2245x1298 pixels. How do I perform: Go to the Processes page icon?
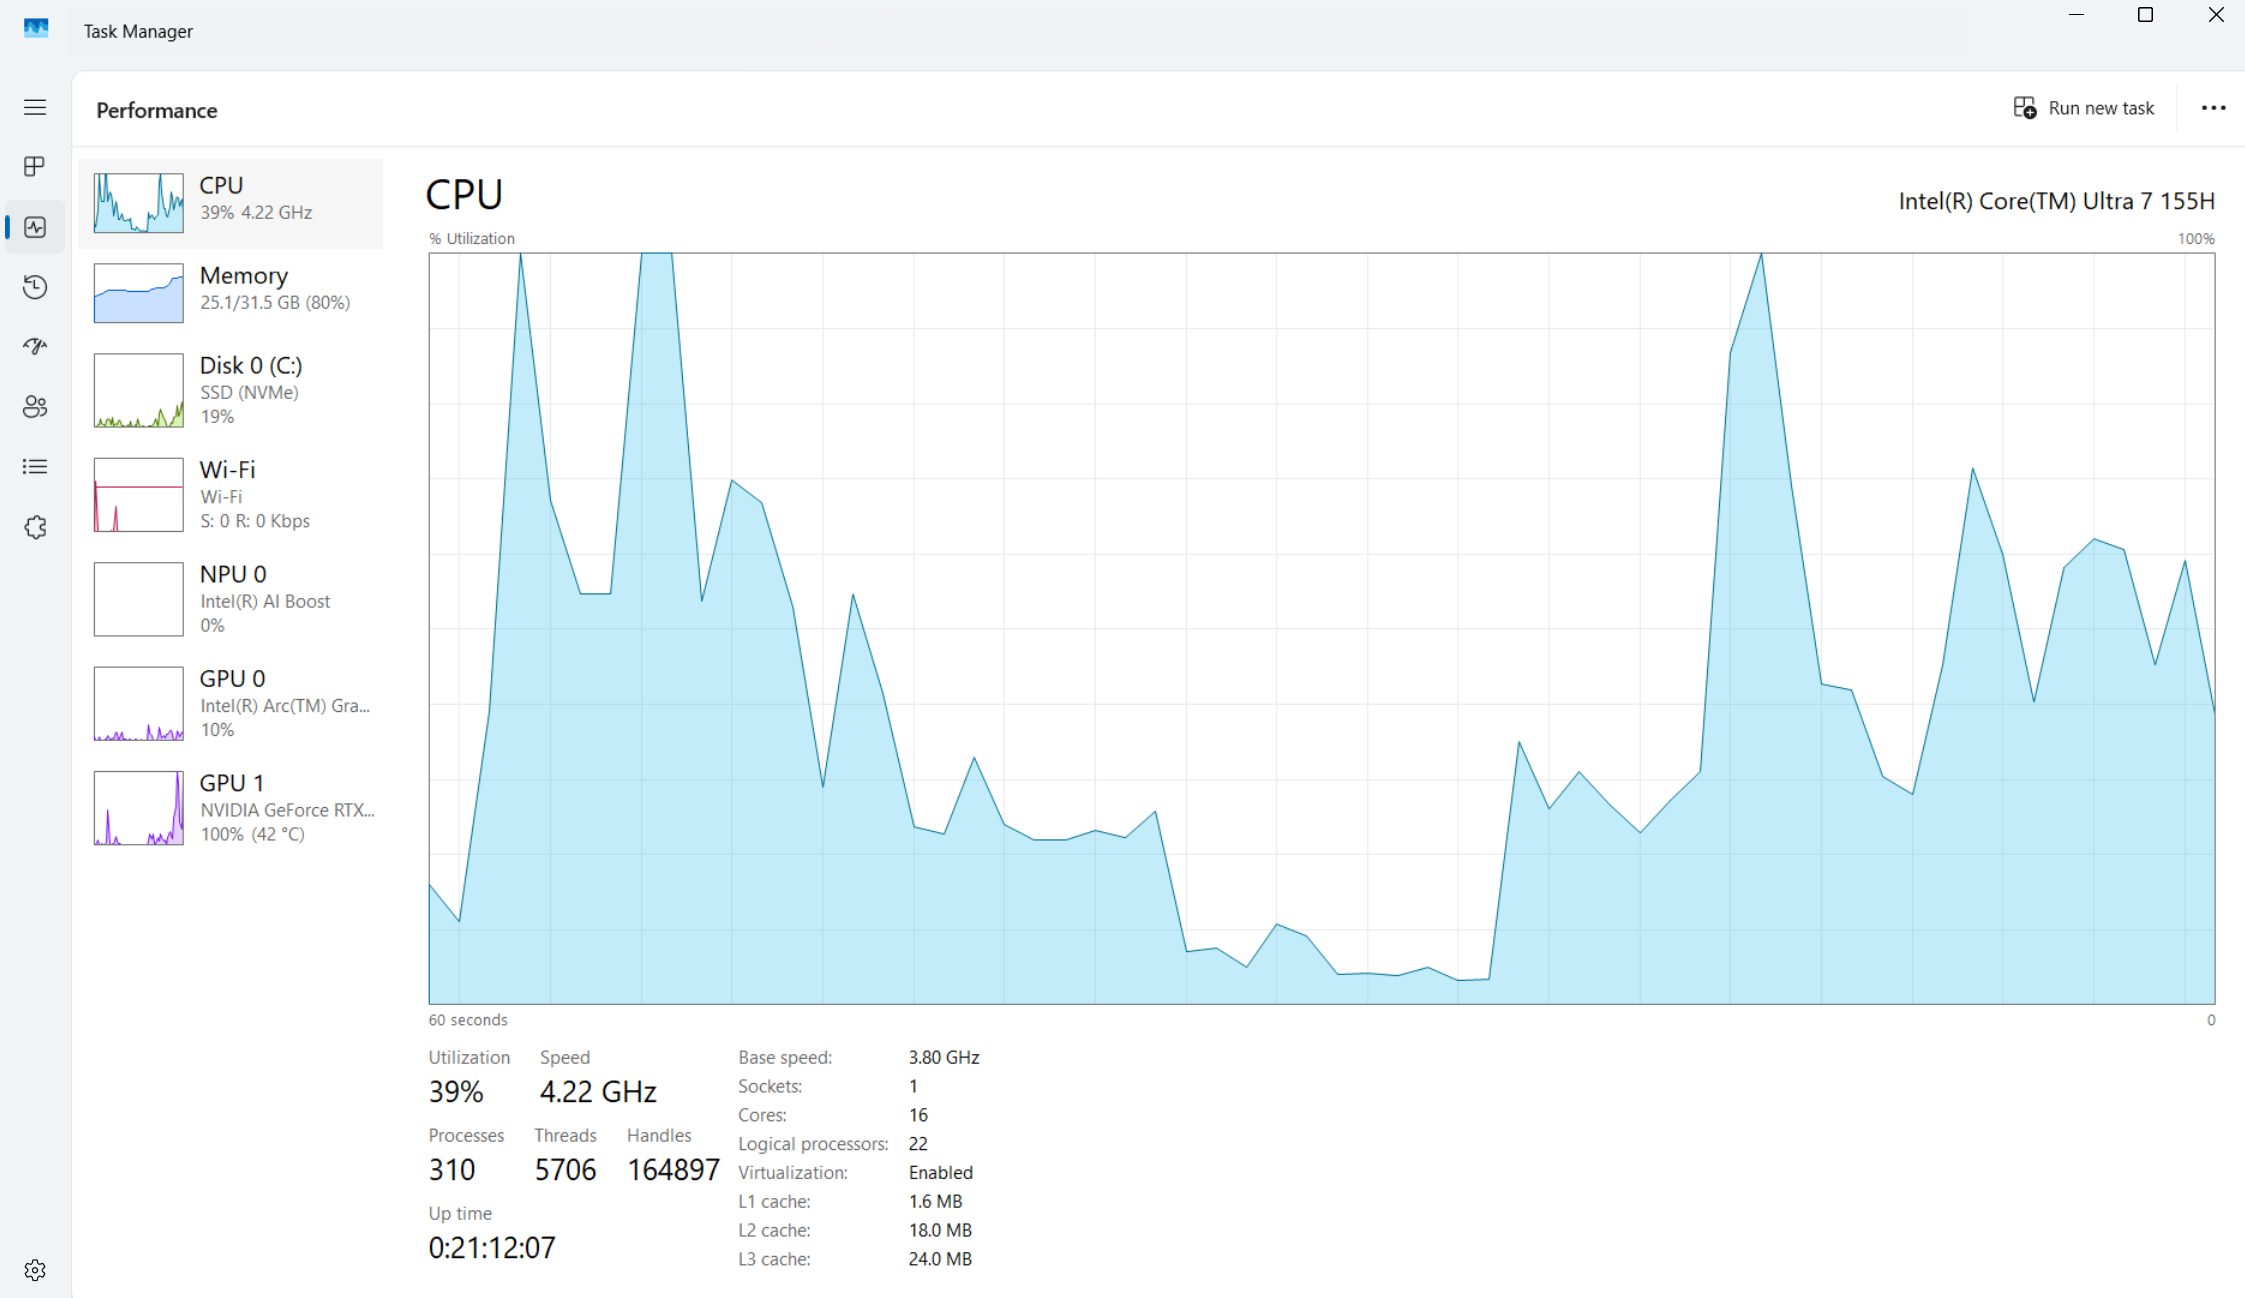pos(35,166)
